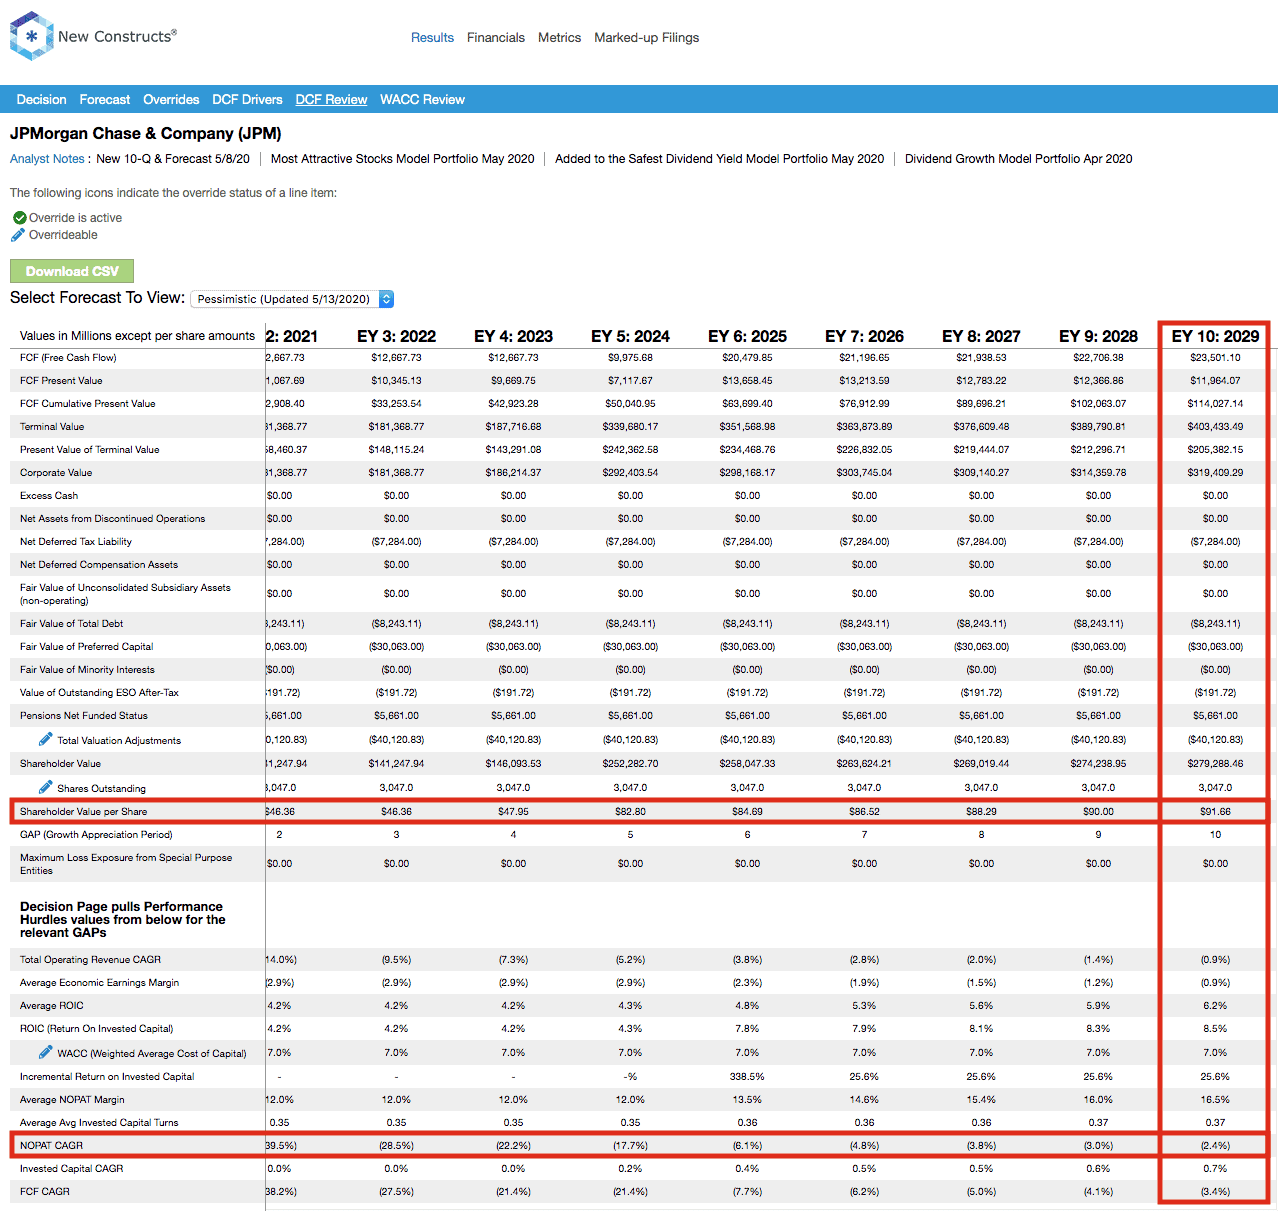Screen dimensions: 1278x1211
Task: Click FCF CAGR value (3.4%)
Action: click(1216, 1192)
